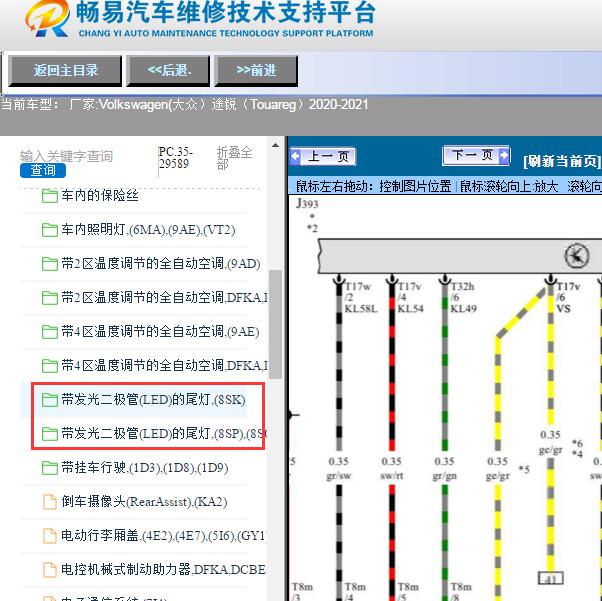This screenshot has height=601, width=602.
Task: Click document icon of 电控机械式制动助力器
Action: point(50,570)
